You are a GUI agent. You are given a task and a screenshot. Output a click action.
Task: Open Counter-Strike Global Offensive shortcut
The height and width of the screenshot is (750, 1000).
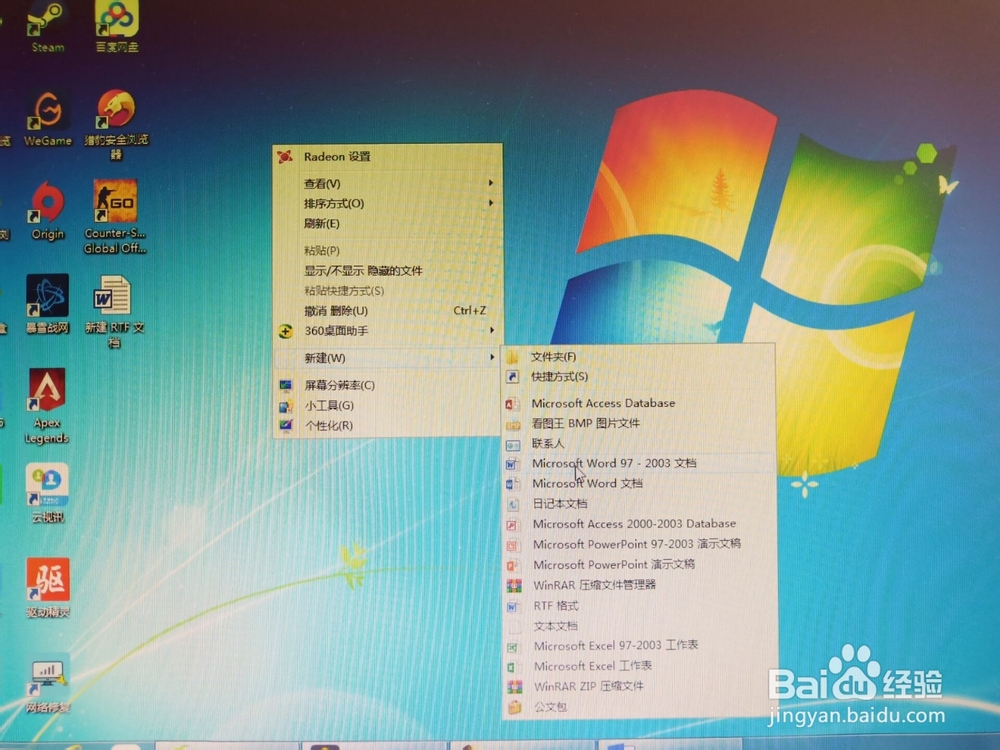[115, 217]
